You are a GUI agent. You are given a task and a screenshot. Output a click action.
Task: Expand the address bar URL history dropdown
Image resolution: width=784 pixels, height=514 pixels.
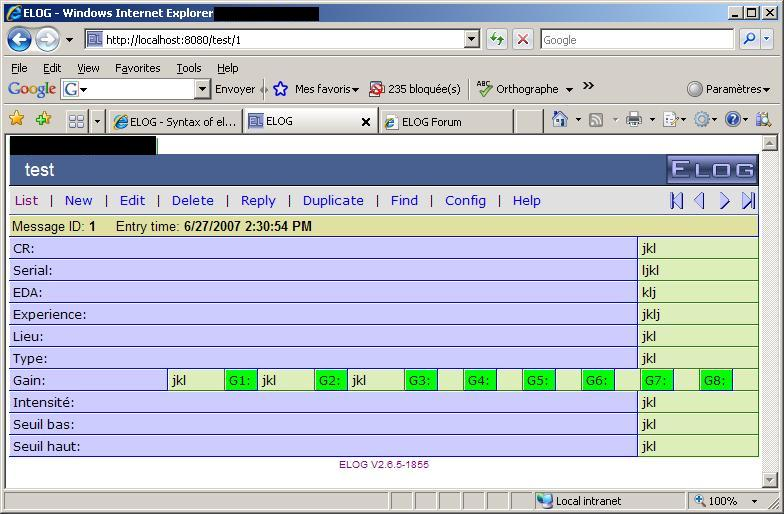tap(472, 39)
